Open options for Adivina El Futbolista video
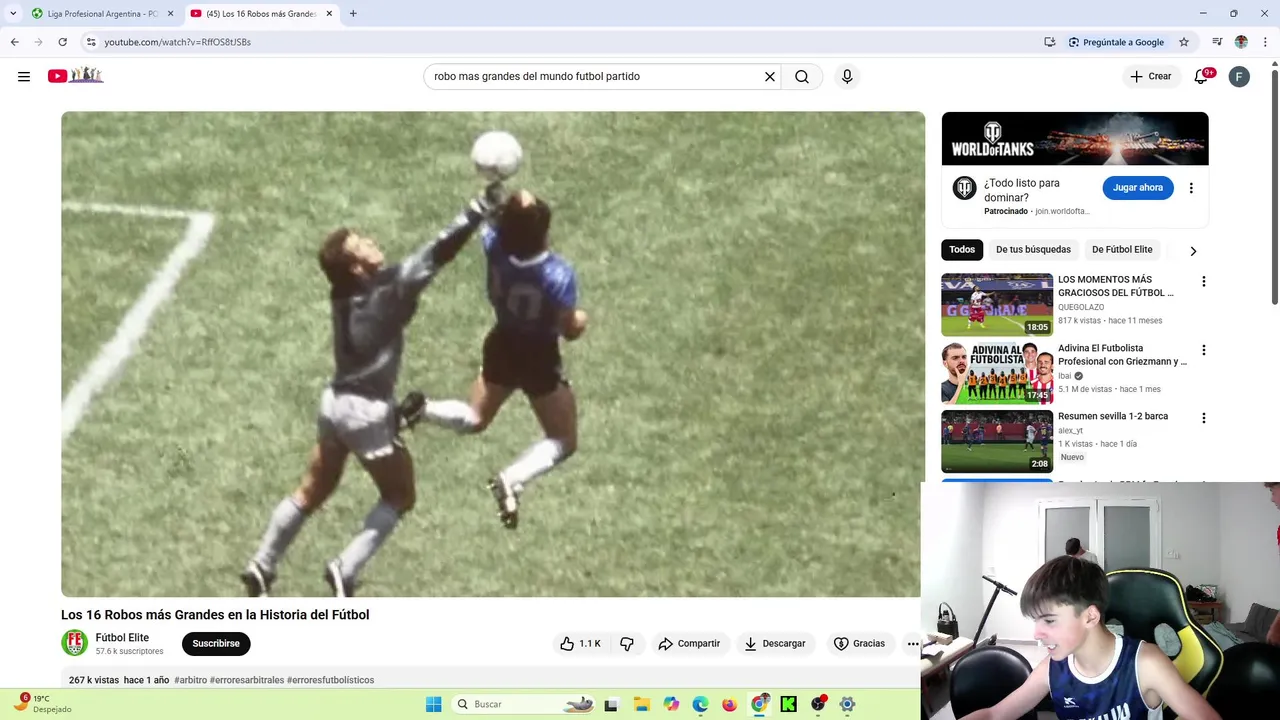This screenshot has height=720, width=1280. point(1204,350)
